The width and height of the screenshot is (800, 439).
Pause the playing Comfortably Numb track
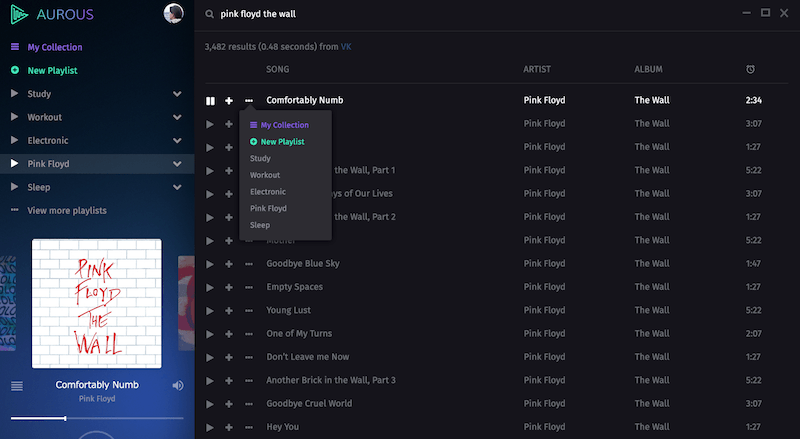(x=210, y=101)
